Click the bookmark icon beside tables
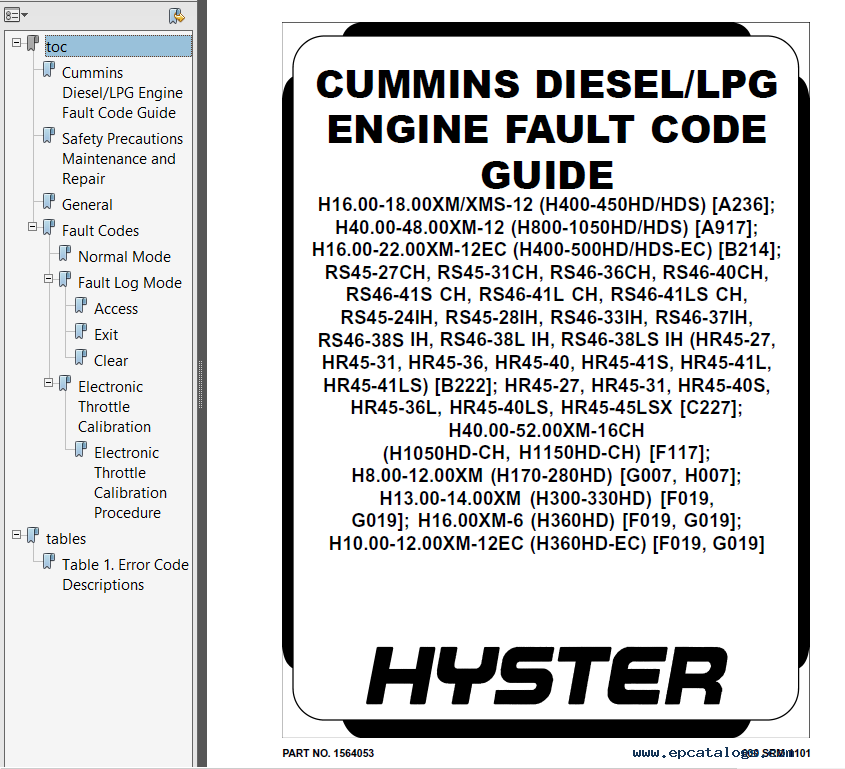 point(33,536)
